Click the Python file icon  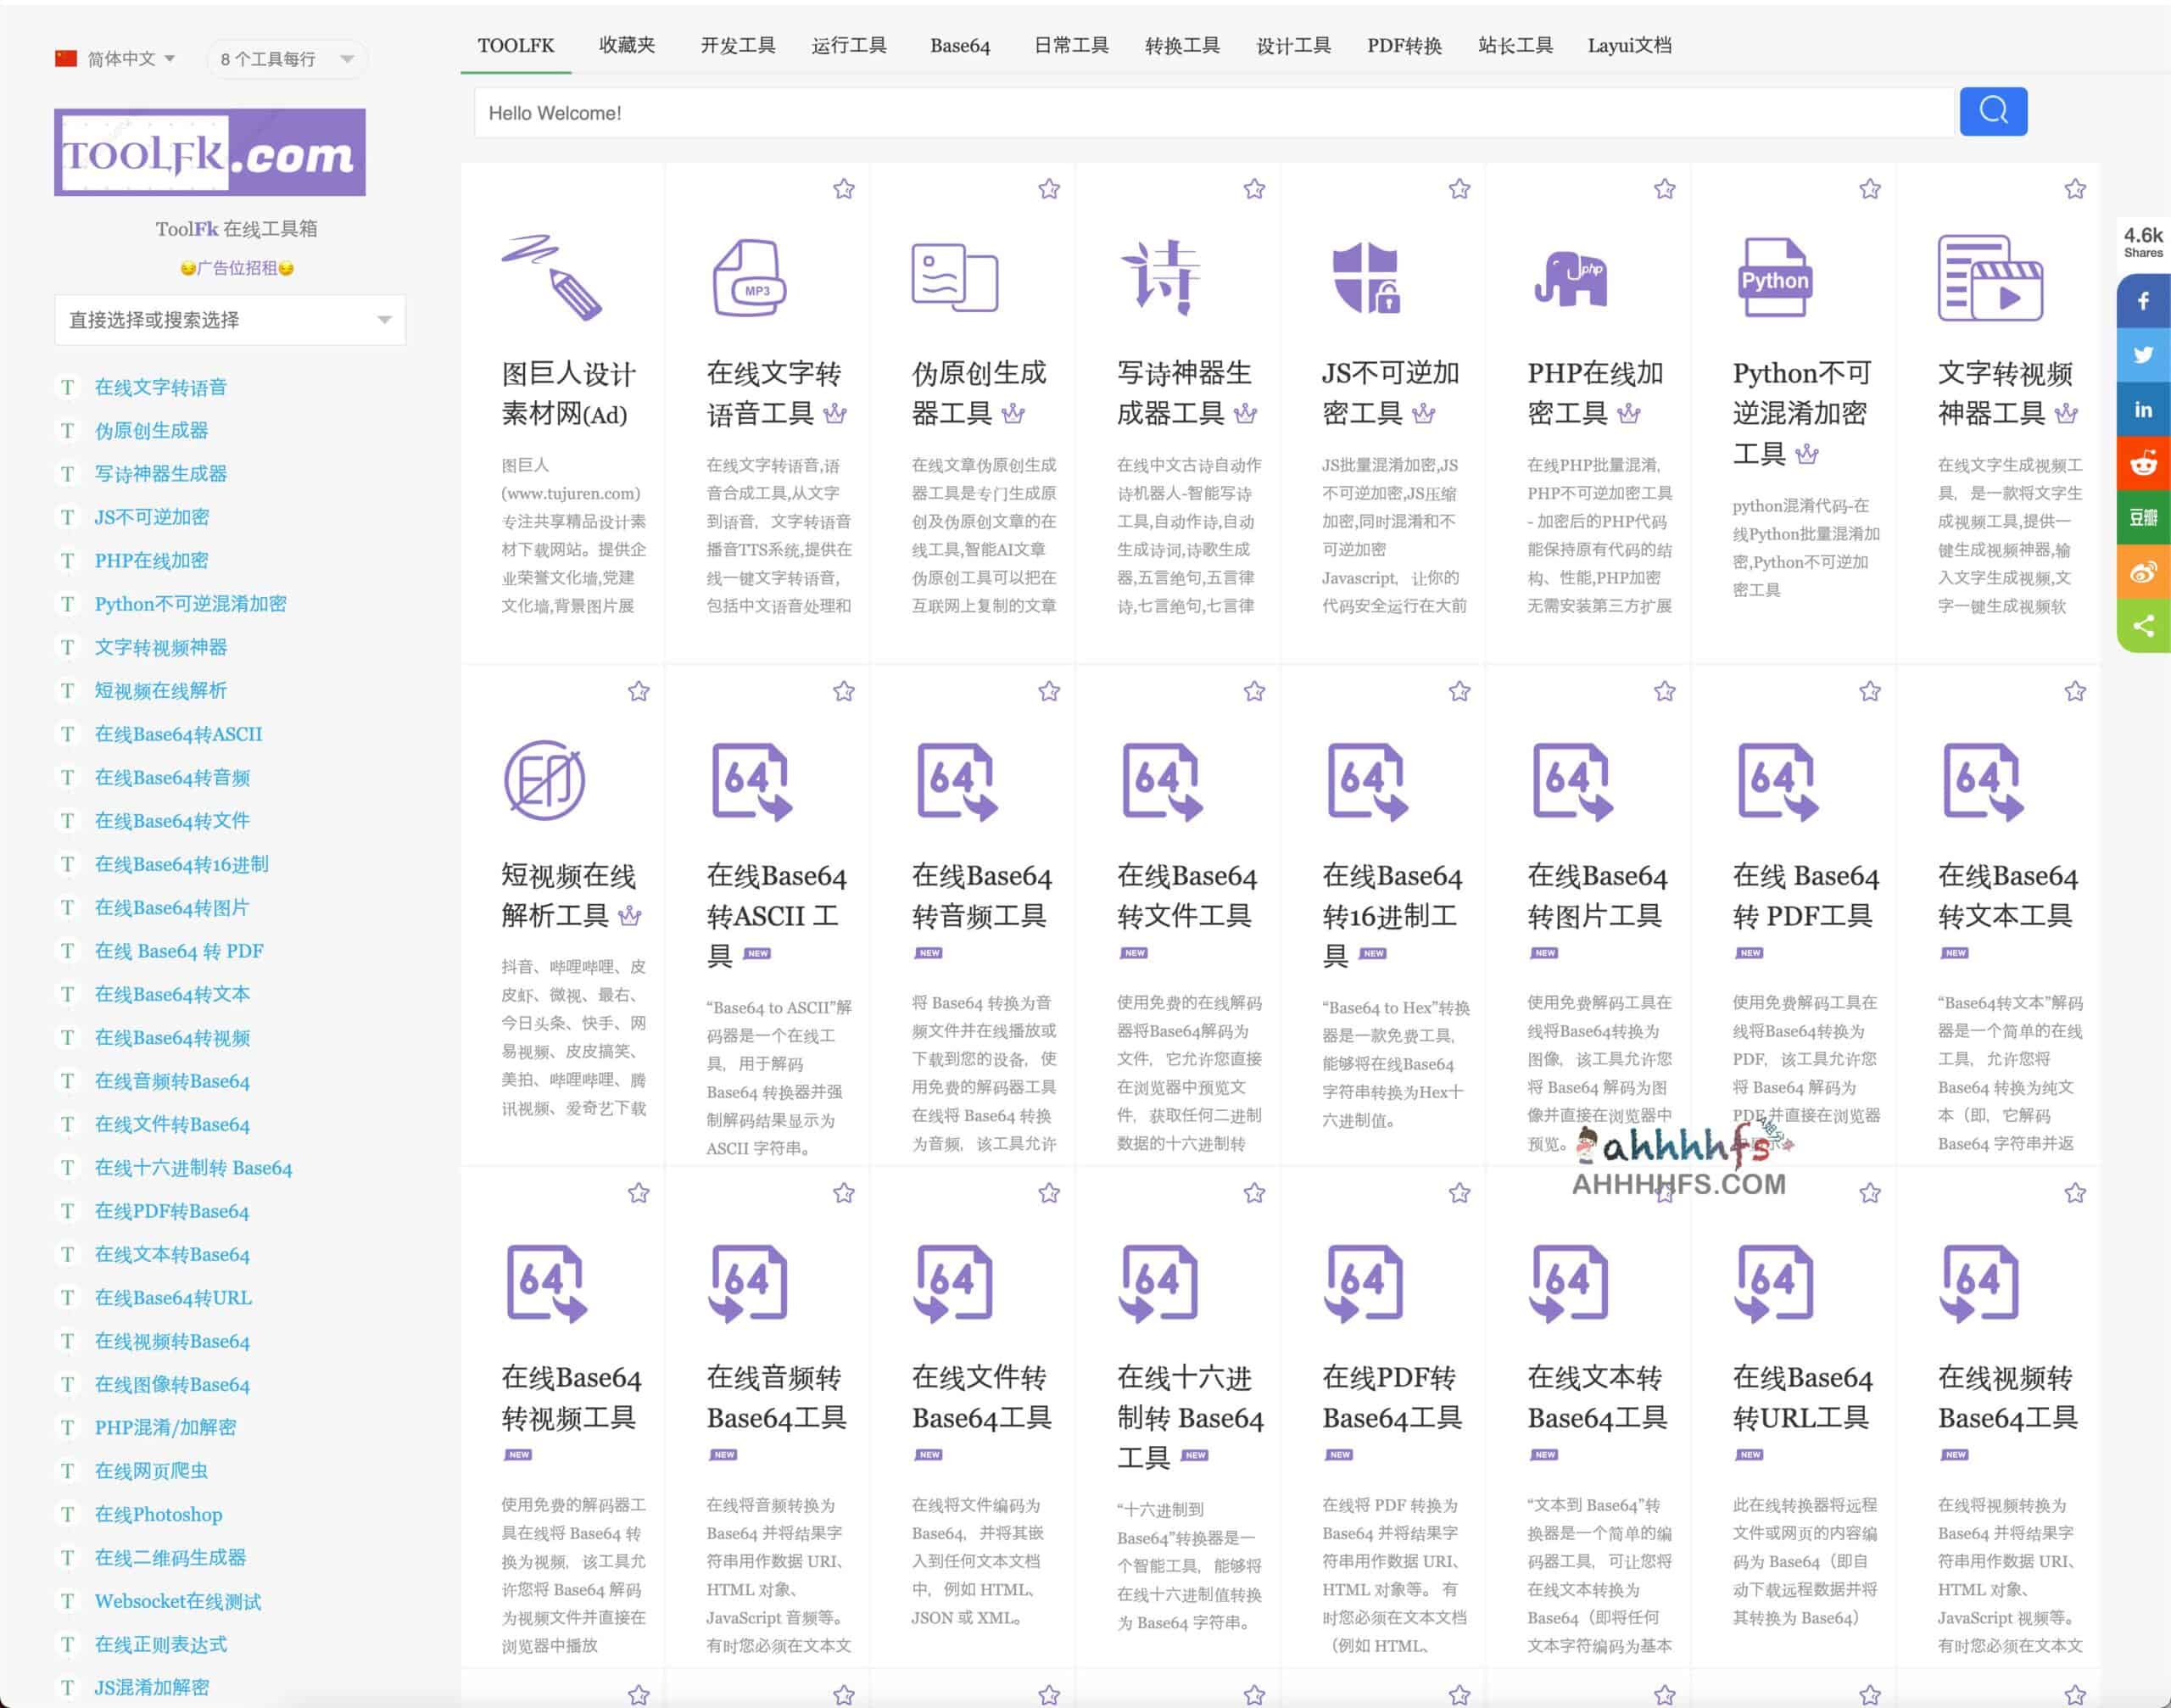[1774, 278]
